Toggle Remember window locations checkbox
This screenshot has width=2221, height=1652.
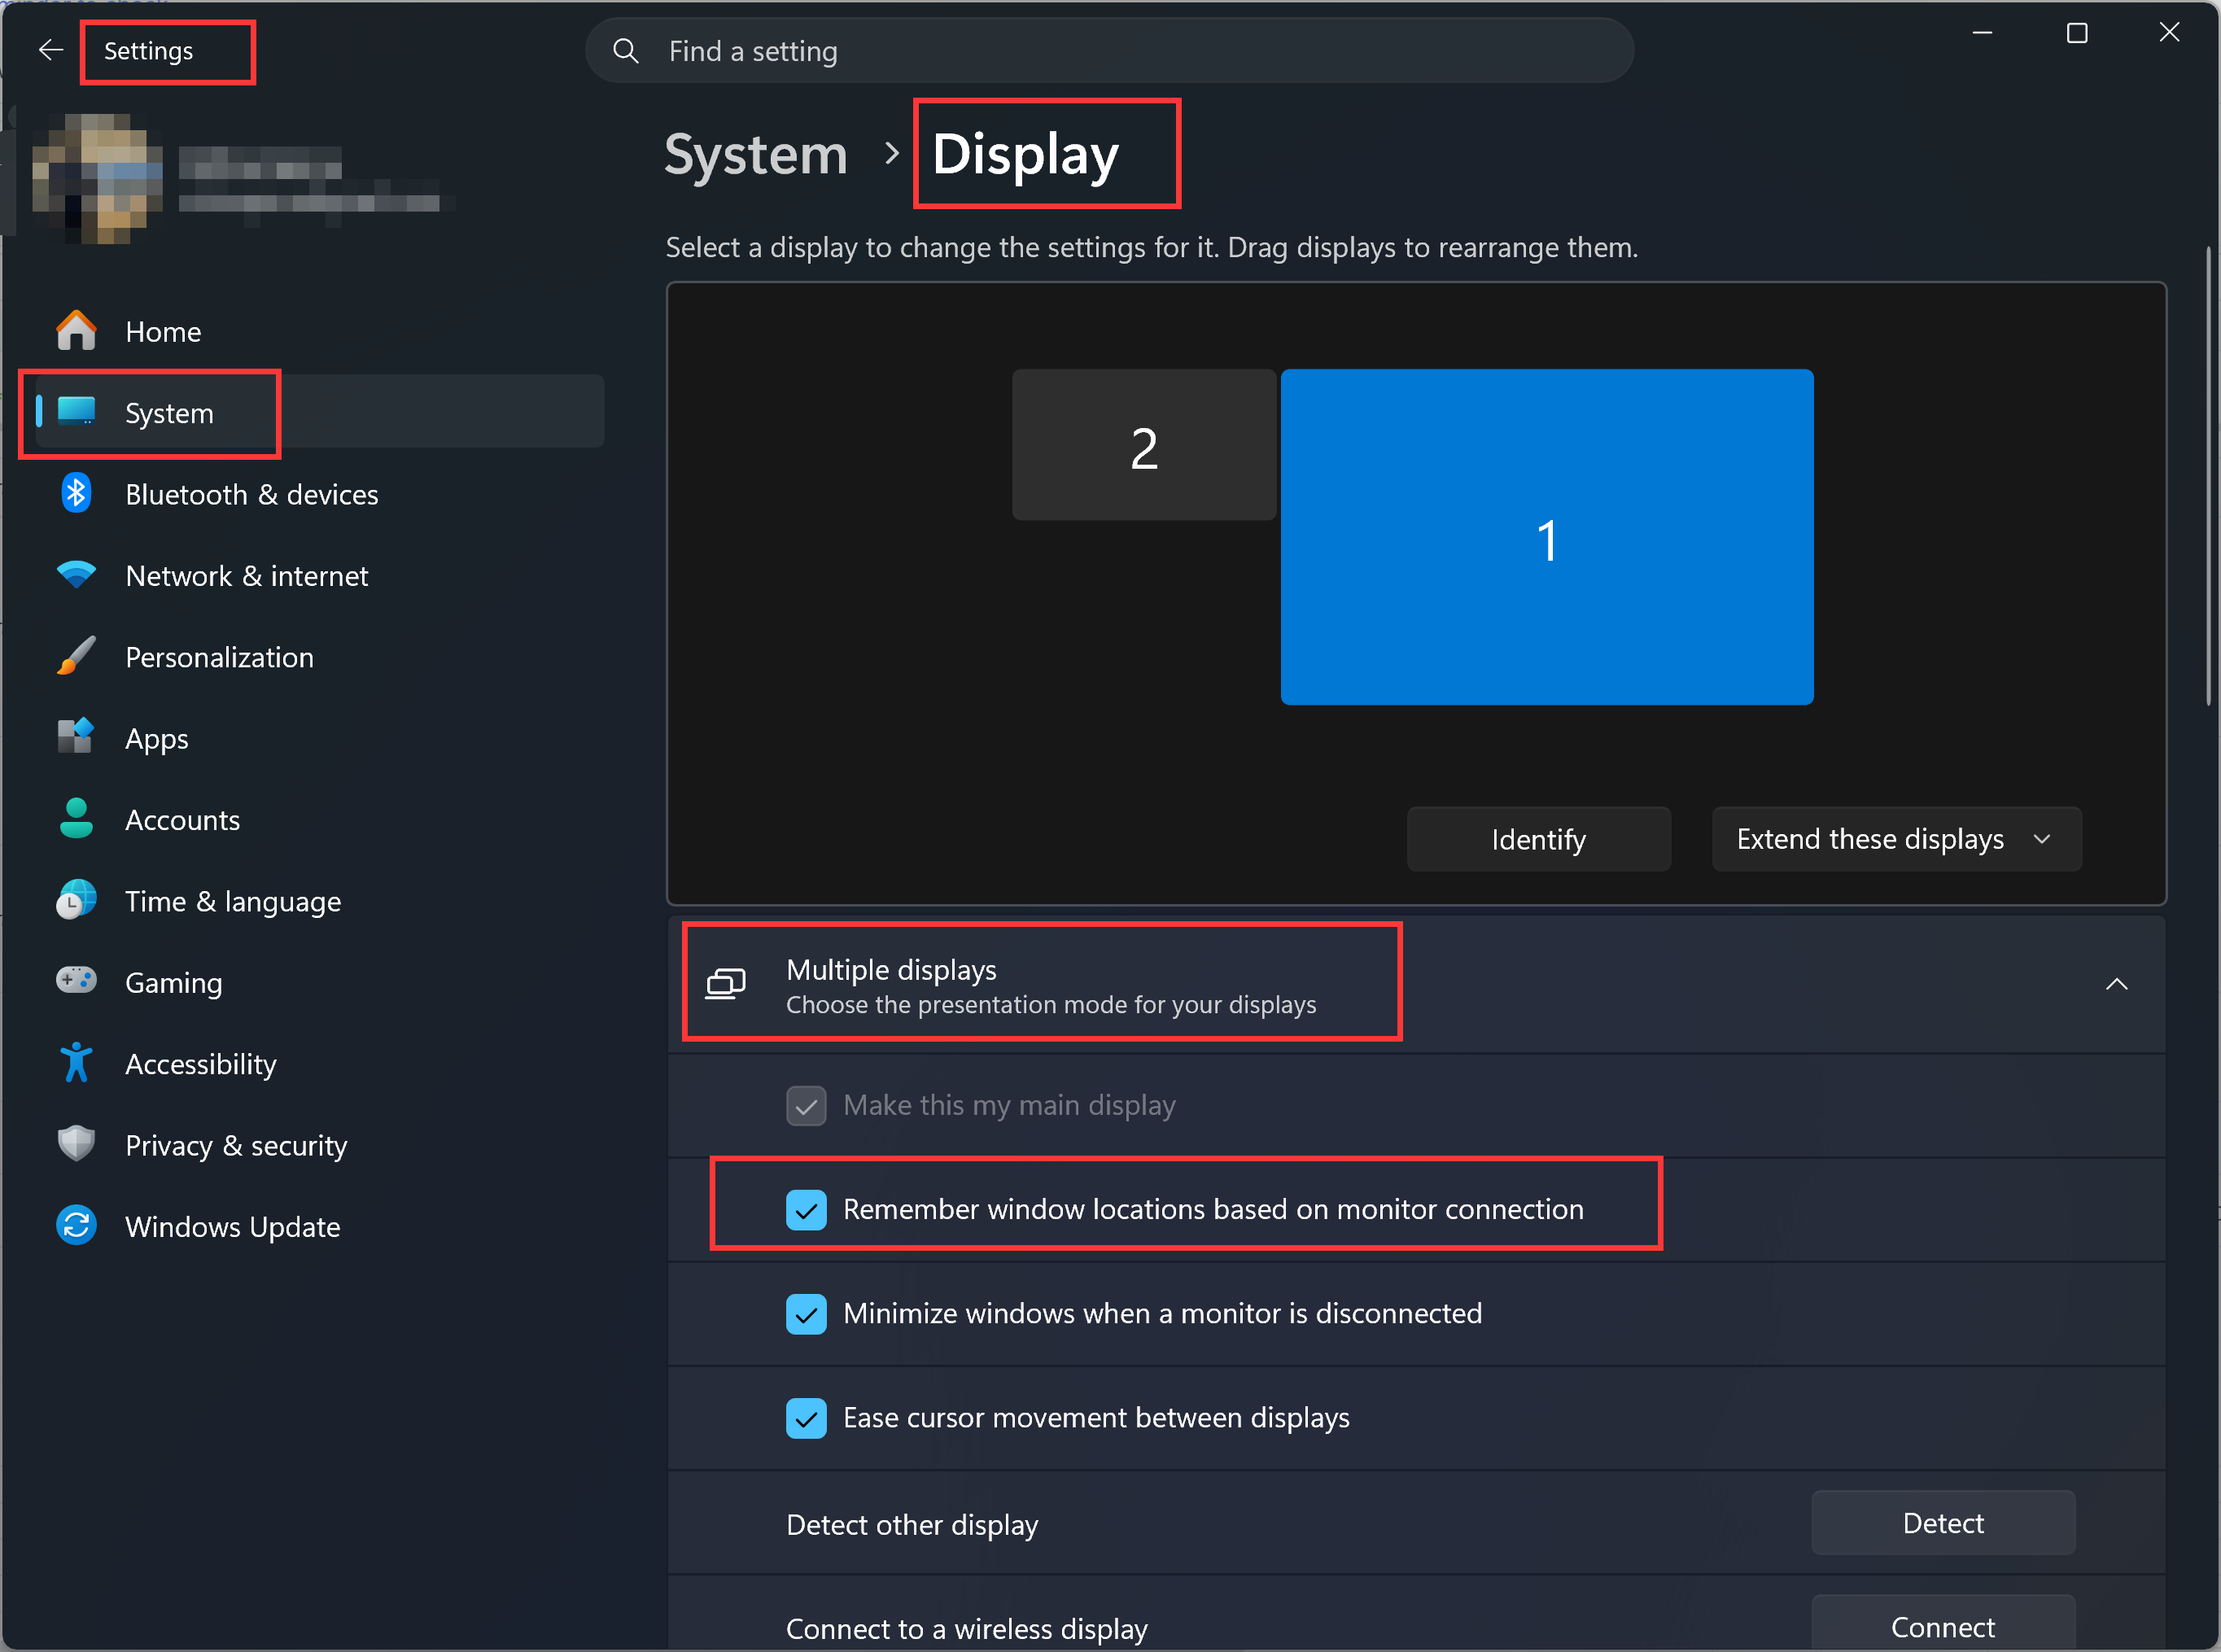806,1210
